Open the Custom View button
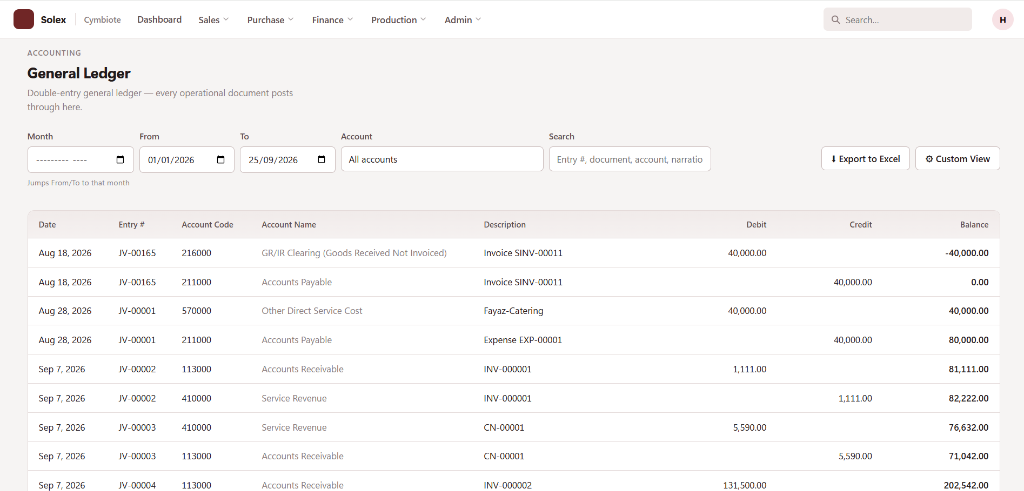The width and height of the screenshot is (1024, 491). tap(957, 159)
